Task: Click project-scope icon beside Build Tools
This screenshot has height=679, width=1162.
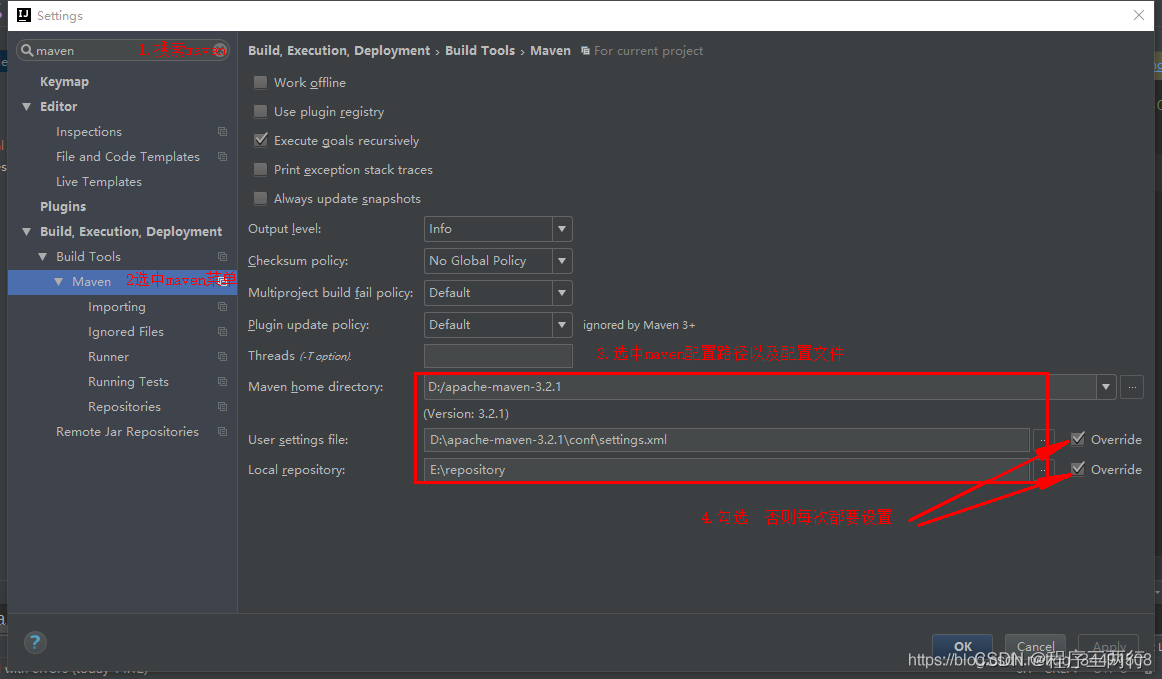Action: pyautogui.click(x=222, y=256)
